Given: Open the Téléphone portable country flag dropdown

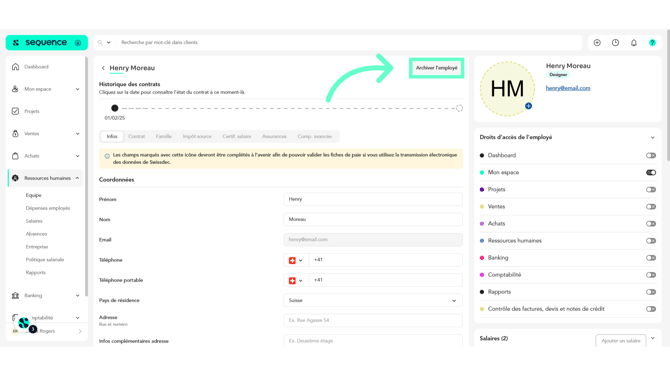Looking at the screenshot, I should [296, 281].
